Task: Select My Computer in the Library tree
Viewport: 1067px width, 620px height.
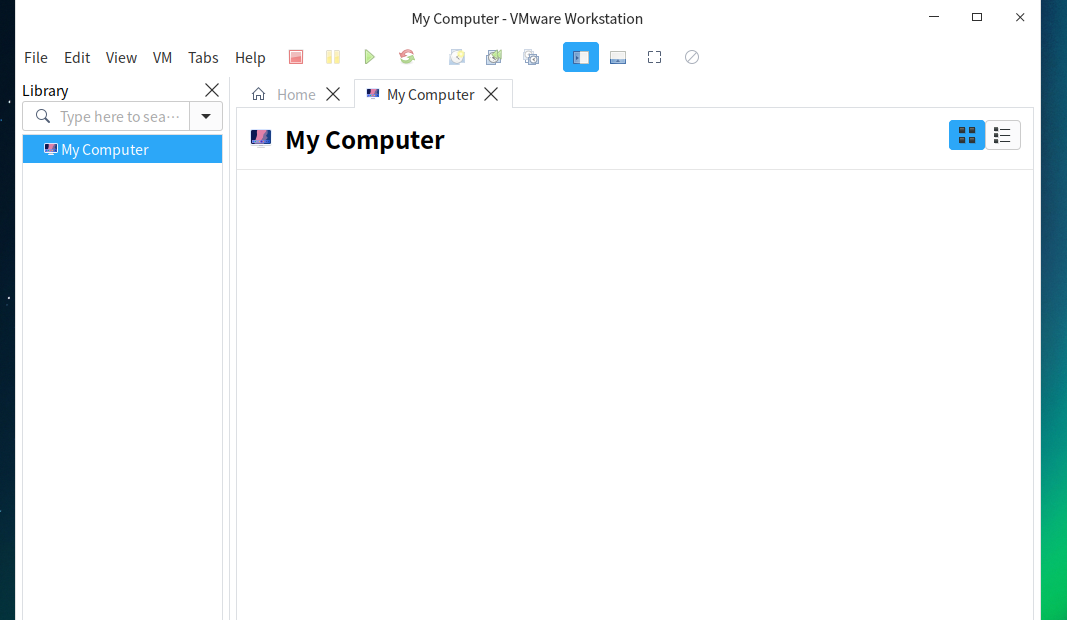Action: [x=122, y=149]
